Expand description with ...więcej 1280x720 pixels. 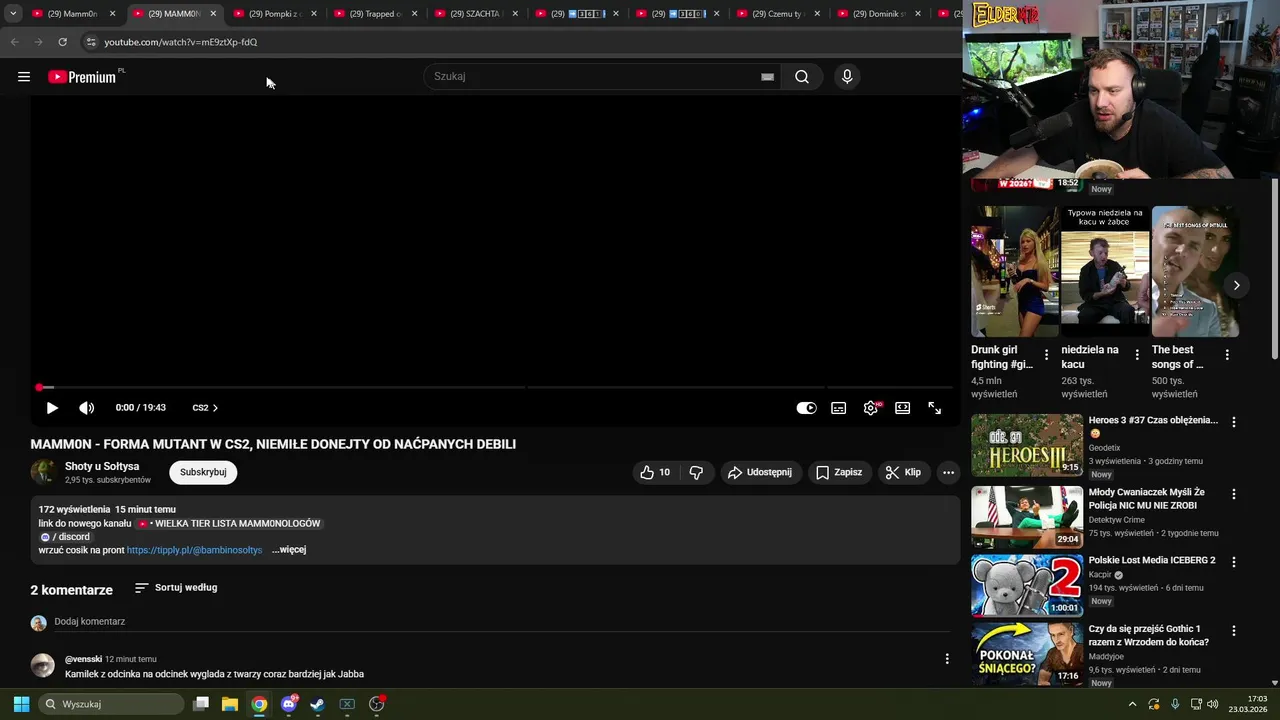[x=289, y=550]
